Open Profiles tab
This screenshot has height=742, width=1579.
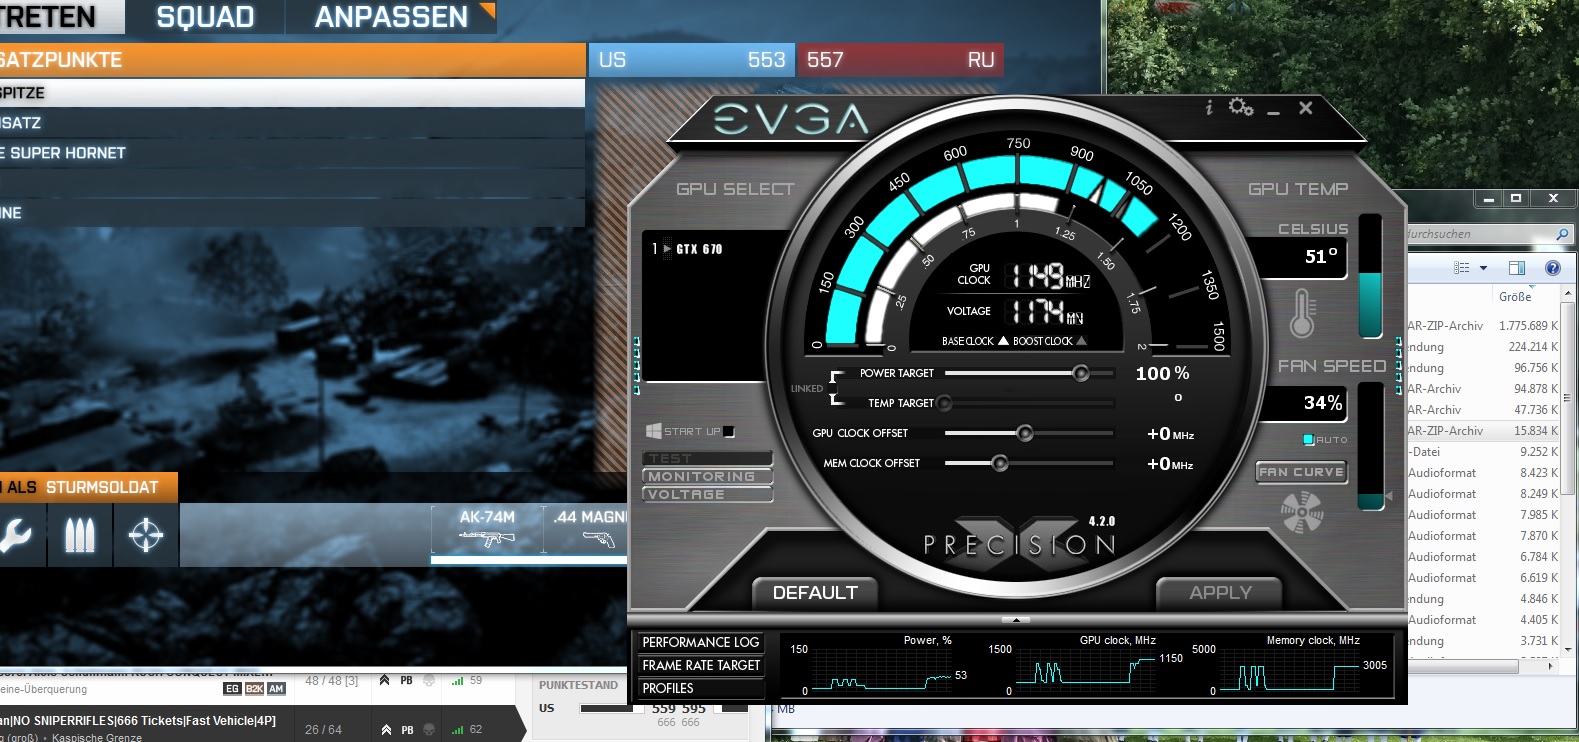point(701,688)
